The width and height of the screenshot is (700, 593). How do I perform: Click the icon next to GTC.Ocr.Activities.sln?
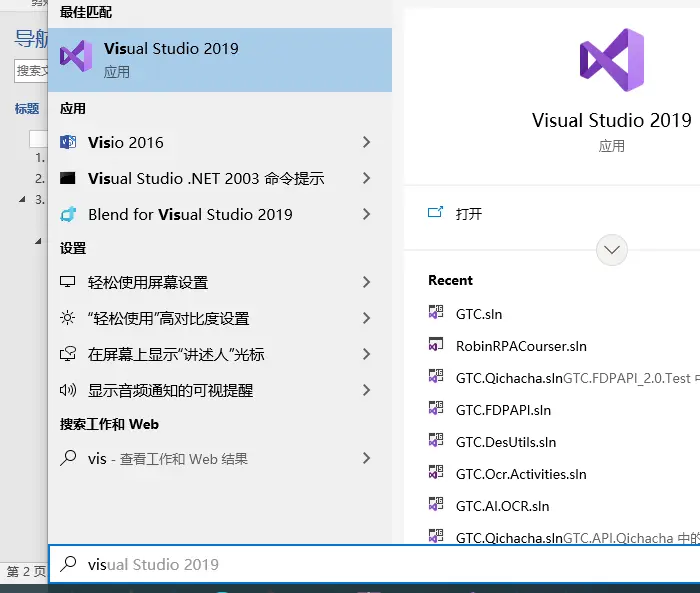(436, 472)
